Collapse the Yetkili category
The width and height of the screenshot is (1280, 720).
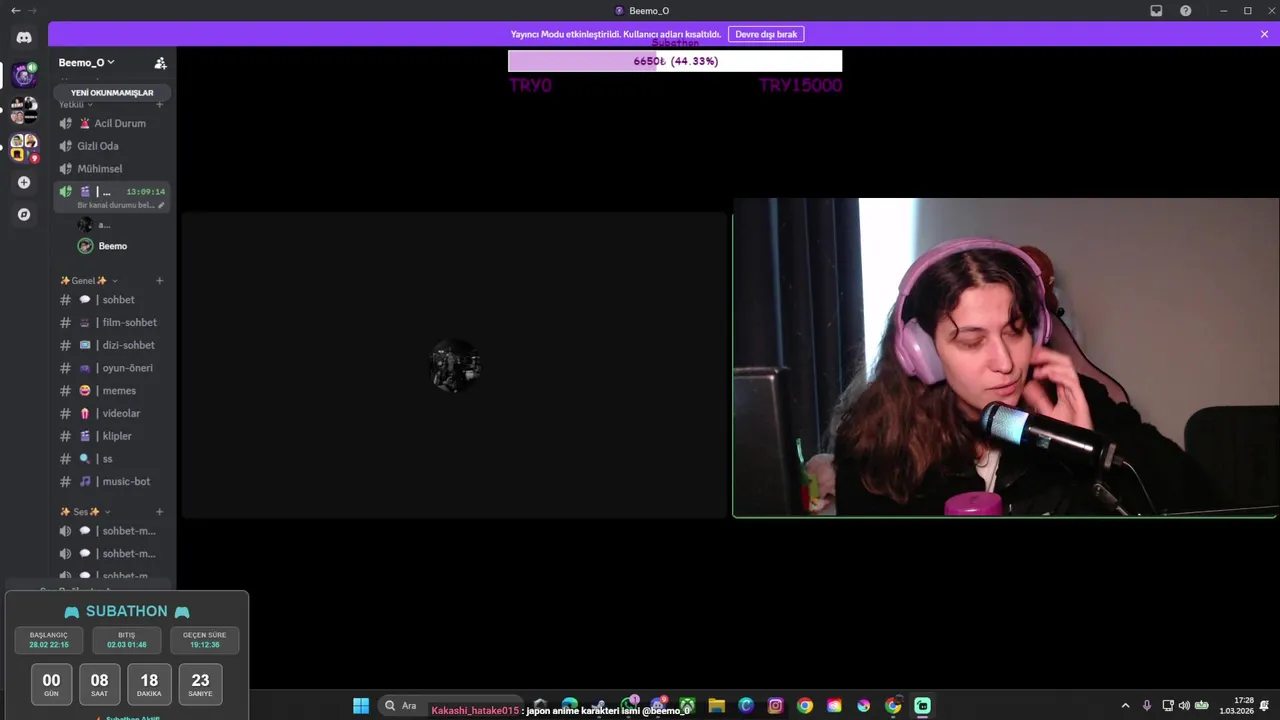coord(75,104)
